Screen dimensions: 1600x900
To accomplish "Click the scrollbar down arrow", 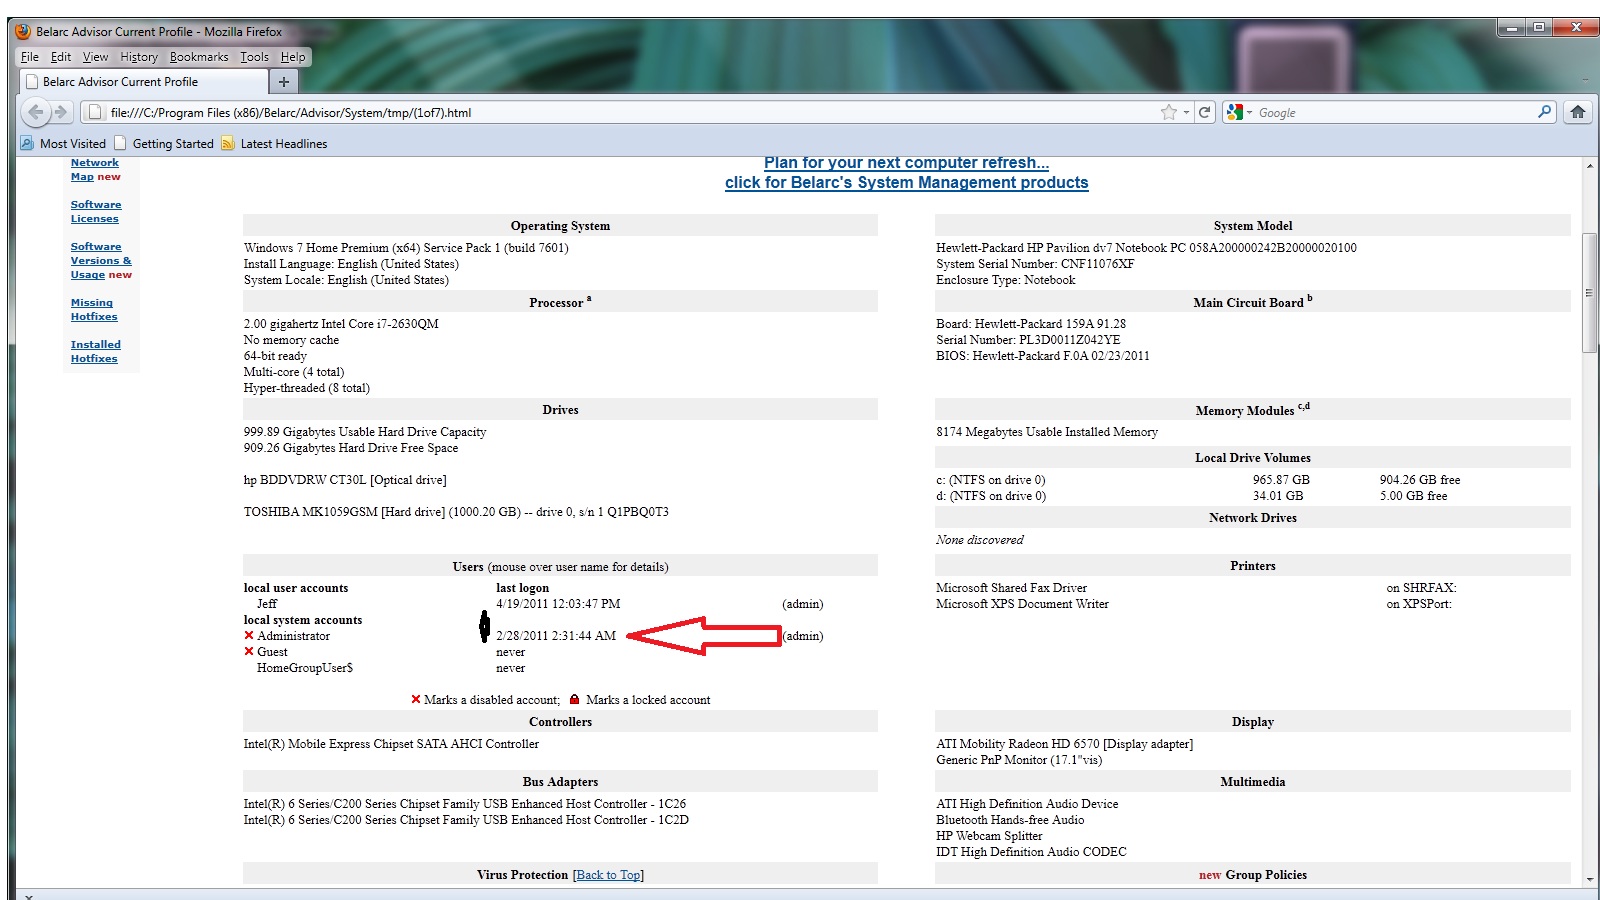I will 1589,879.
